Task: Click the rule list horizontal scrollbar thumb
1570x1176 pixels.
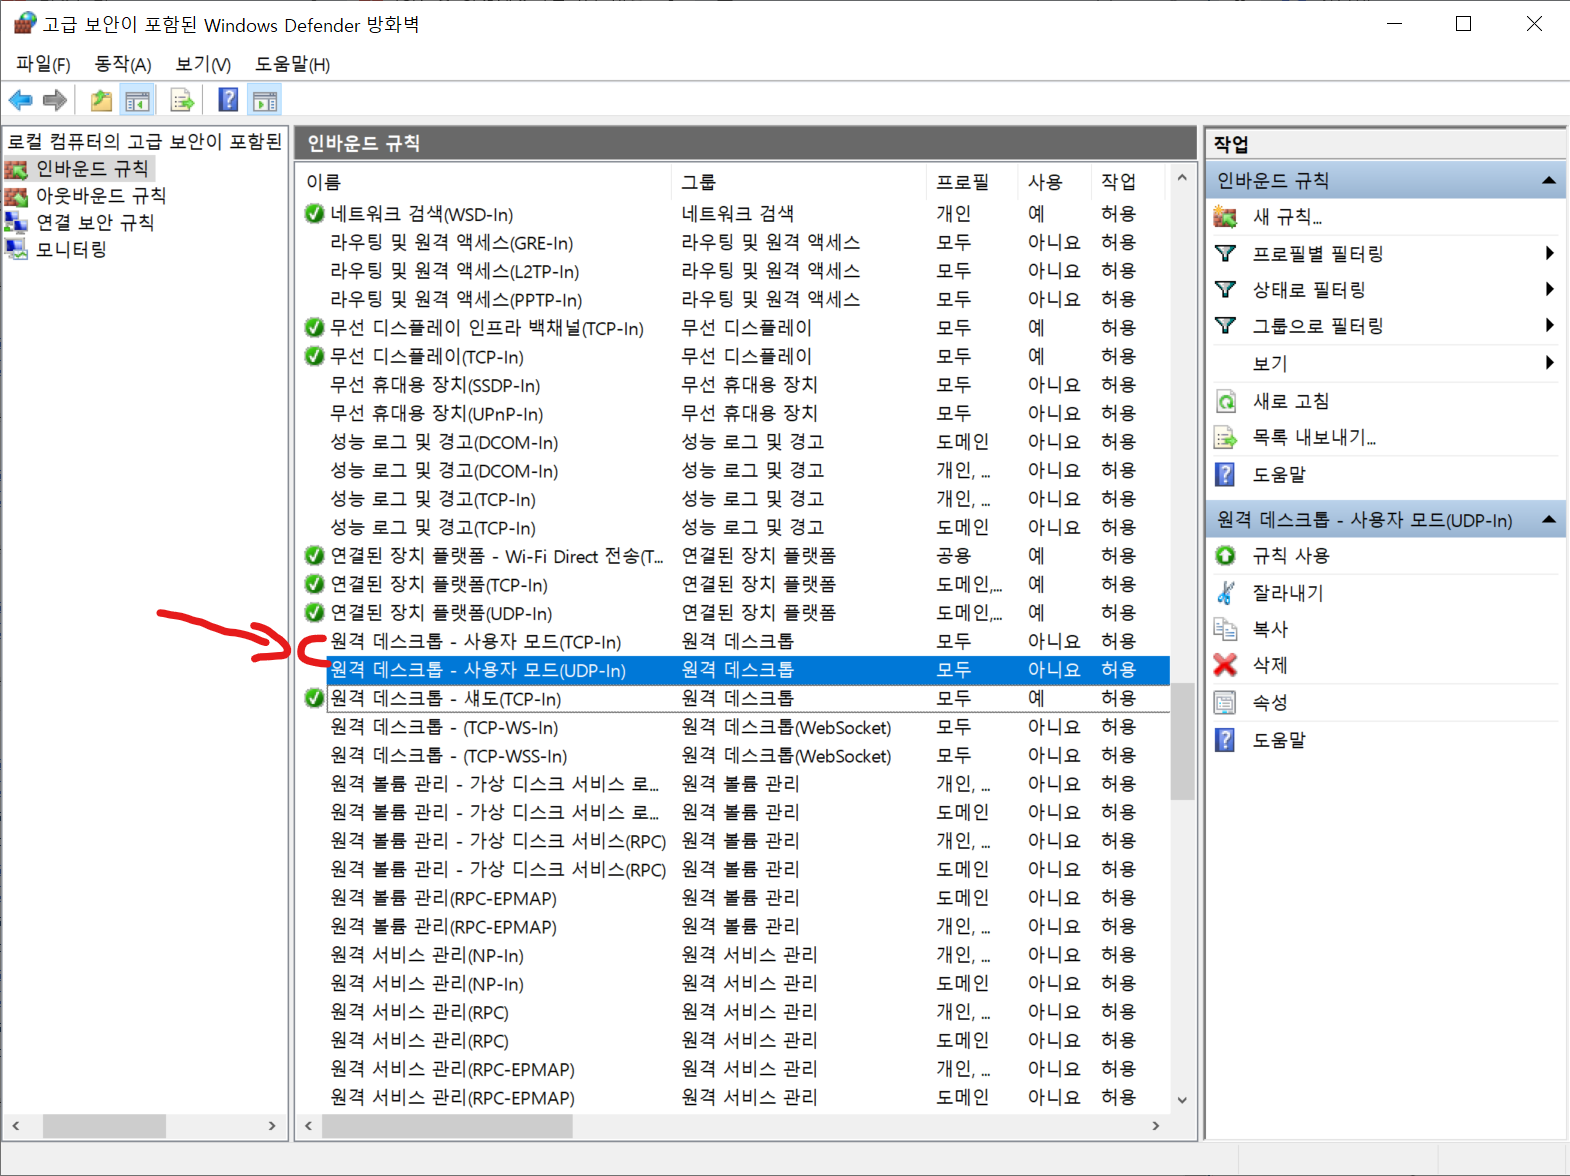Action: coord(447,1126)
